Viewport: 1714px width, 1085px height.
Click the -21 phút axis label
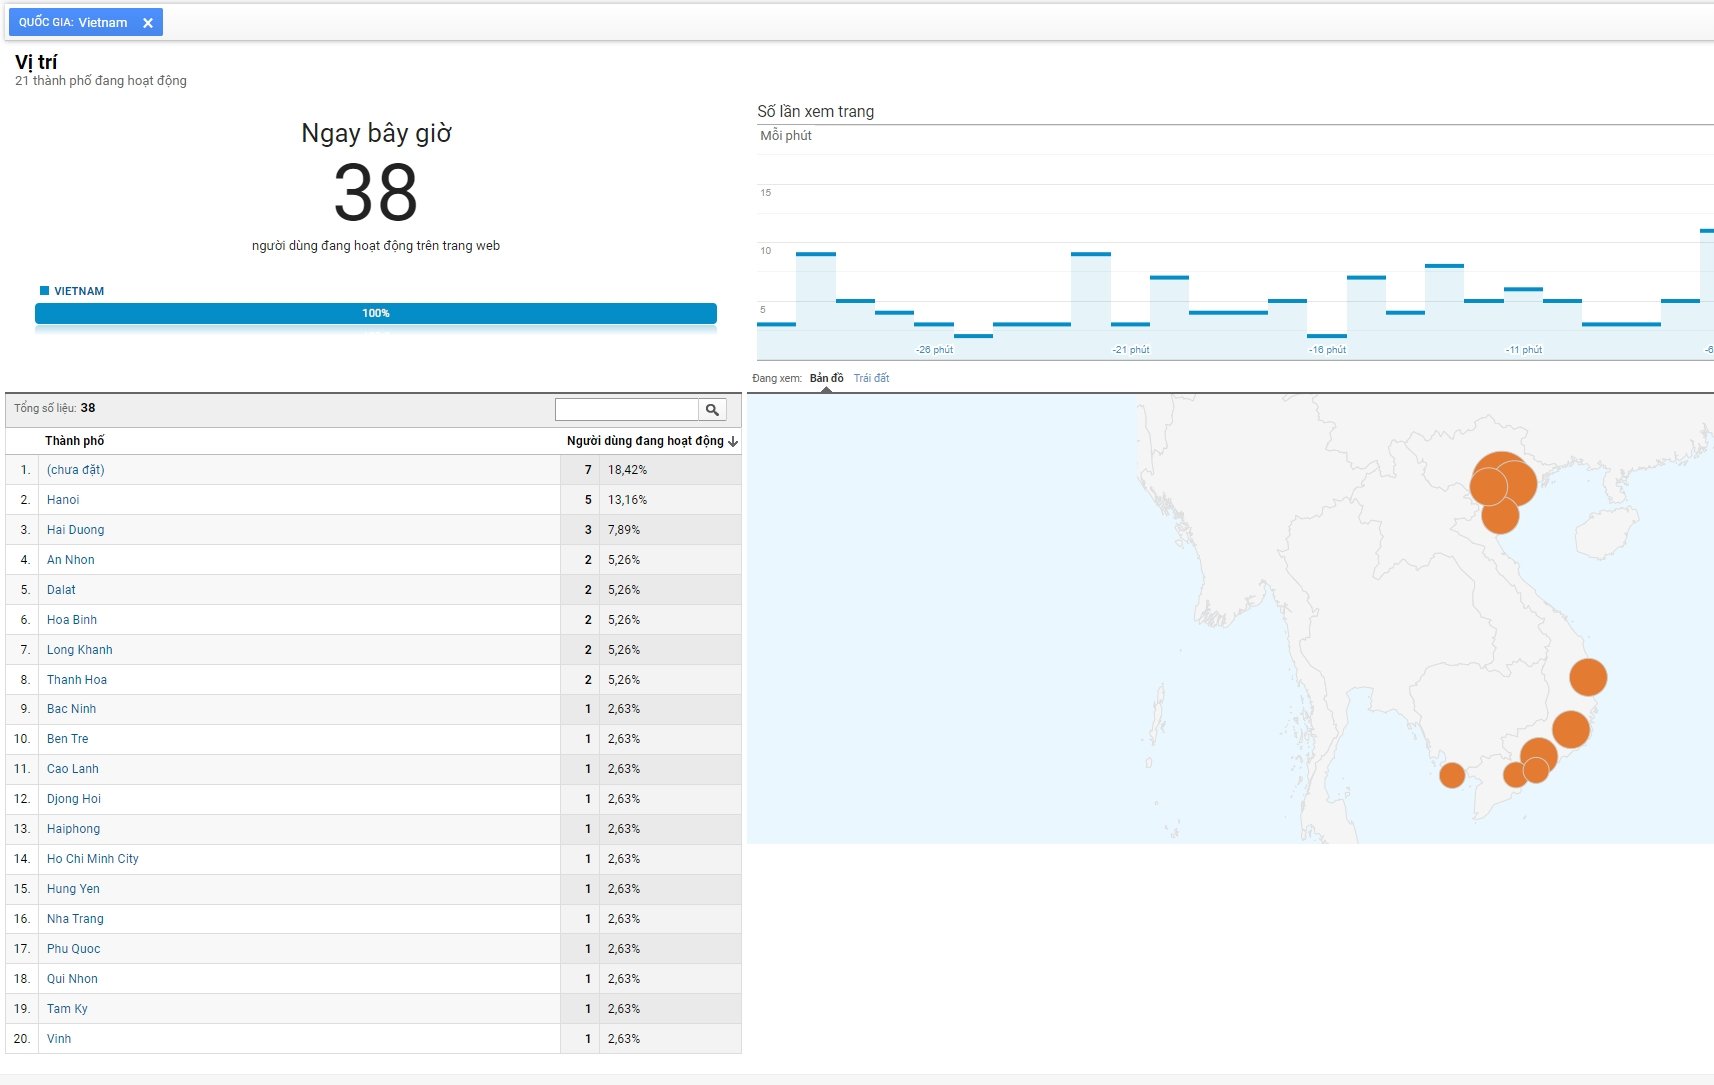click(1131, 350)
